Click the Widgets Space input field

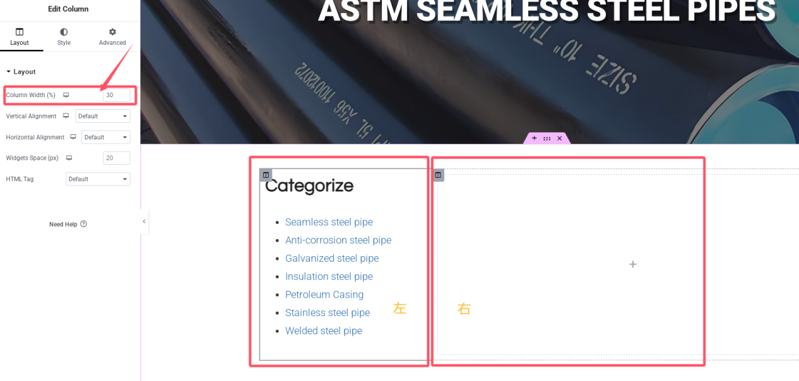(117, 158)
